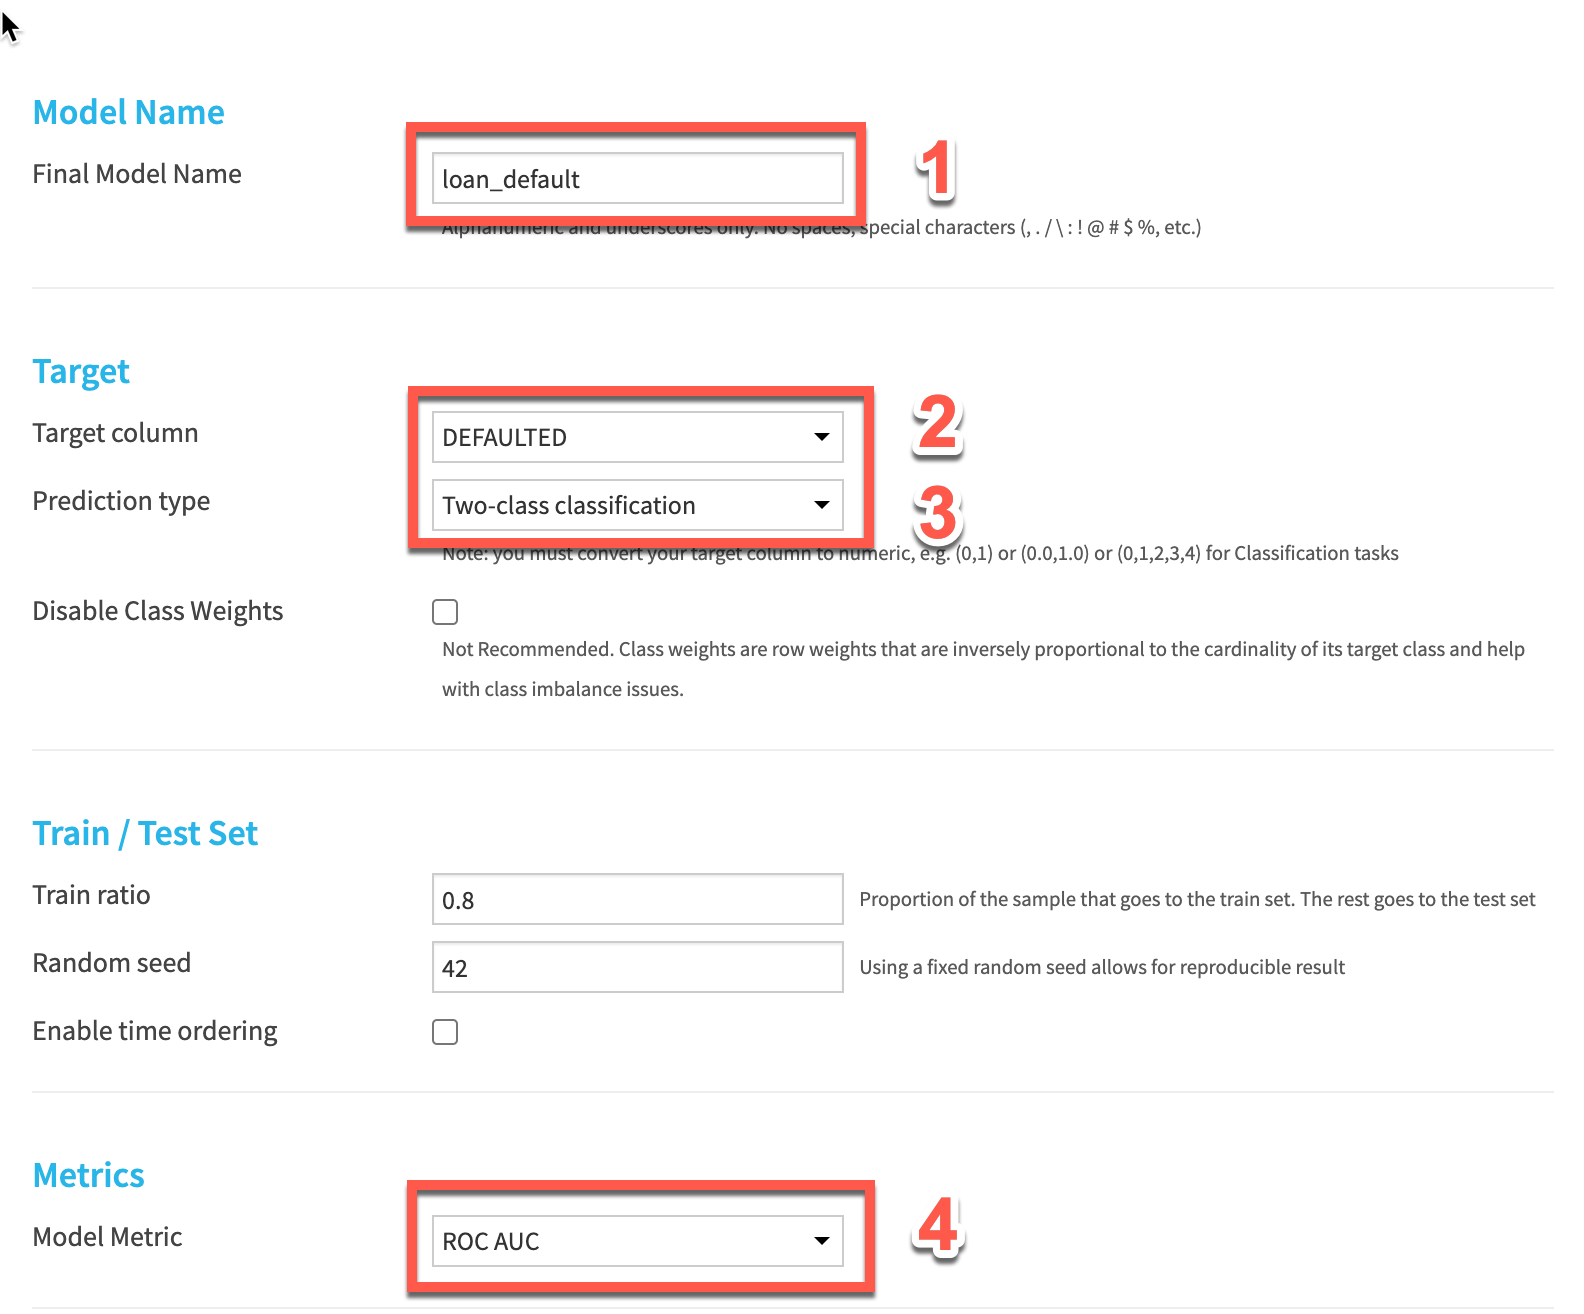Click the Final Model Name input field
The width and height of the screenshot is (1584, 1314).
[637, 179]
